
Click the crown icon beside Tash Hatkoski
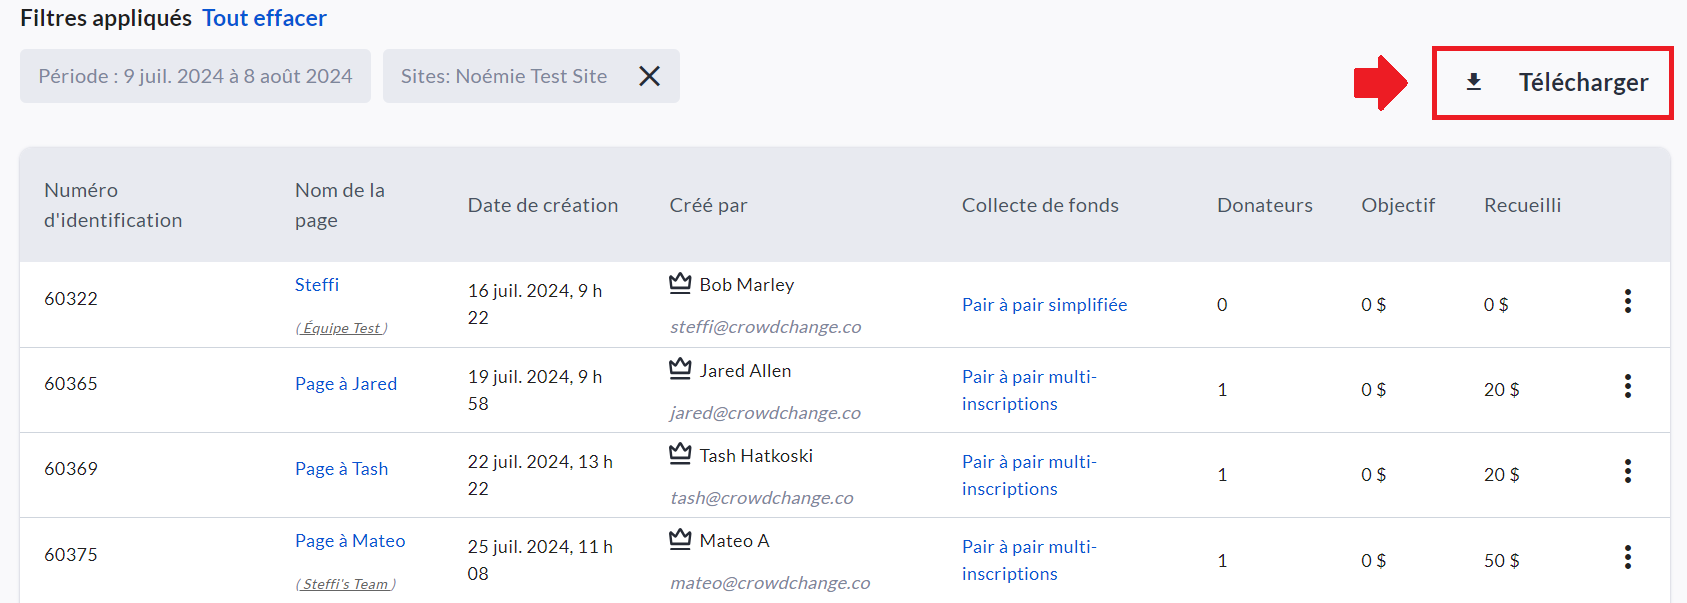[680, 454]
